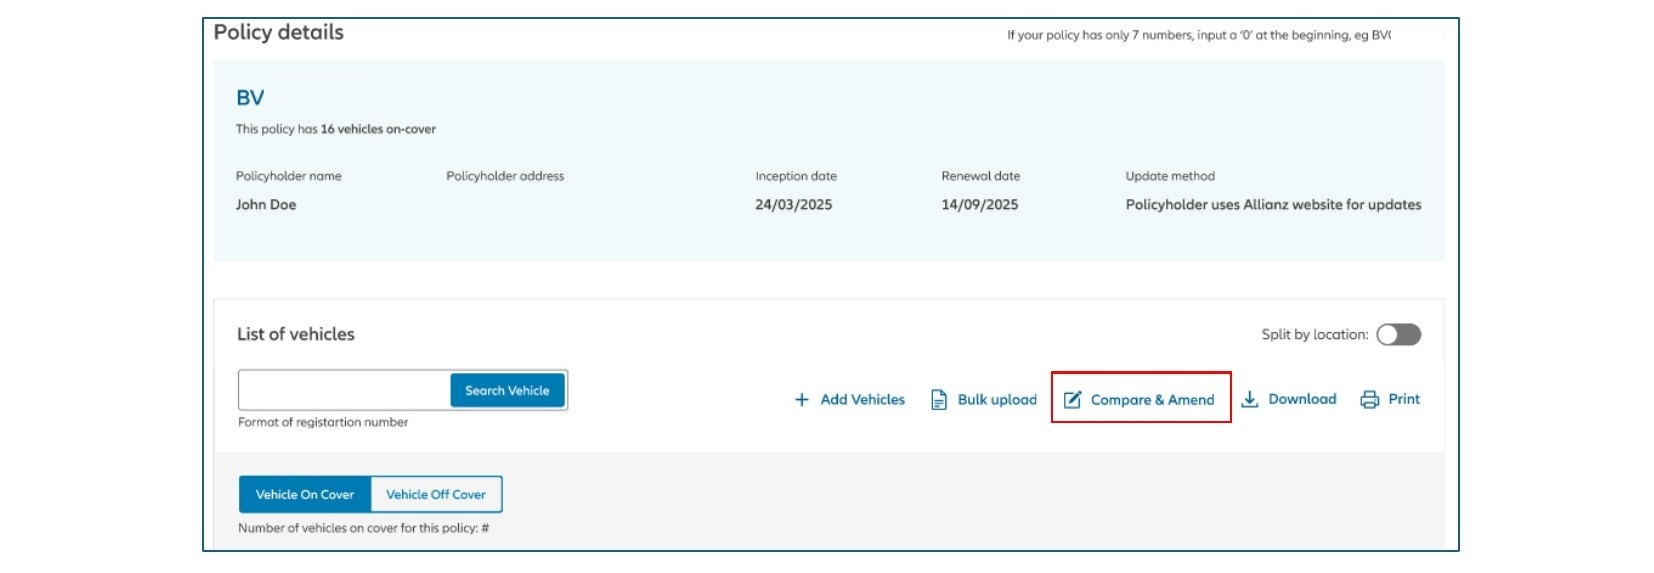
Task: Click the 'Split by location:' label
Action: (1315, 334)
